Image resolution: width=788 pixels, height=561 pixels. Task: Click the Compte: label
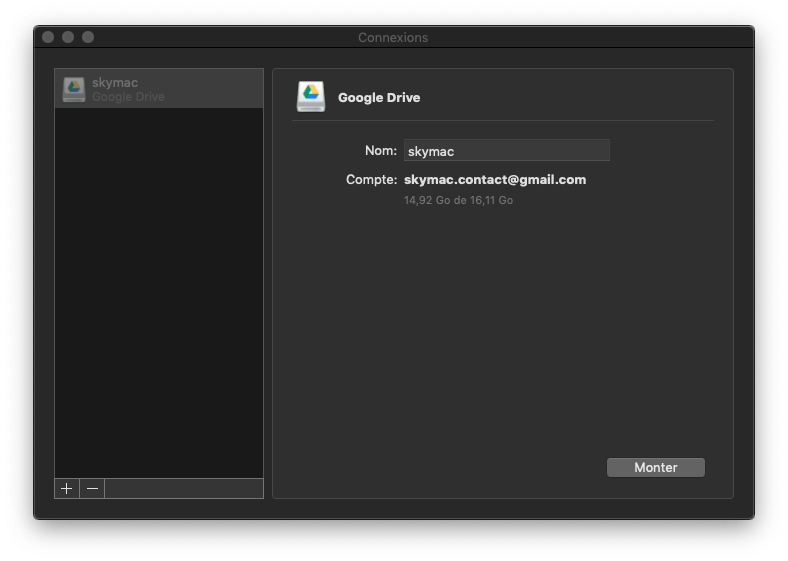(371, 179)
